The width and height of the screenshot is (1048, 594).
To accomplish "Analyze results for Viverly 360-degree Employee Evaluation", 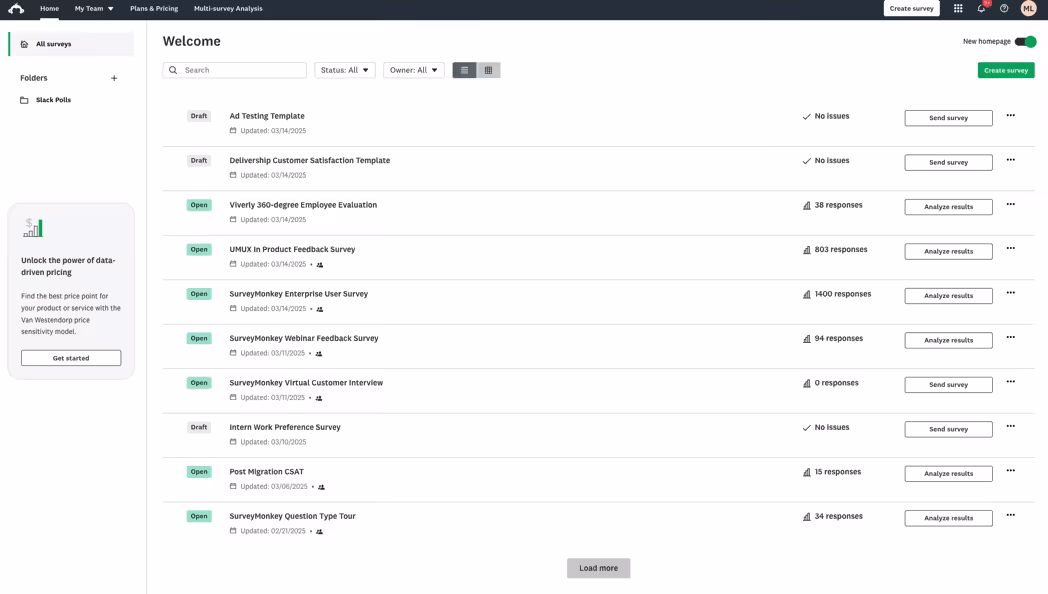I will (948, 207).
